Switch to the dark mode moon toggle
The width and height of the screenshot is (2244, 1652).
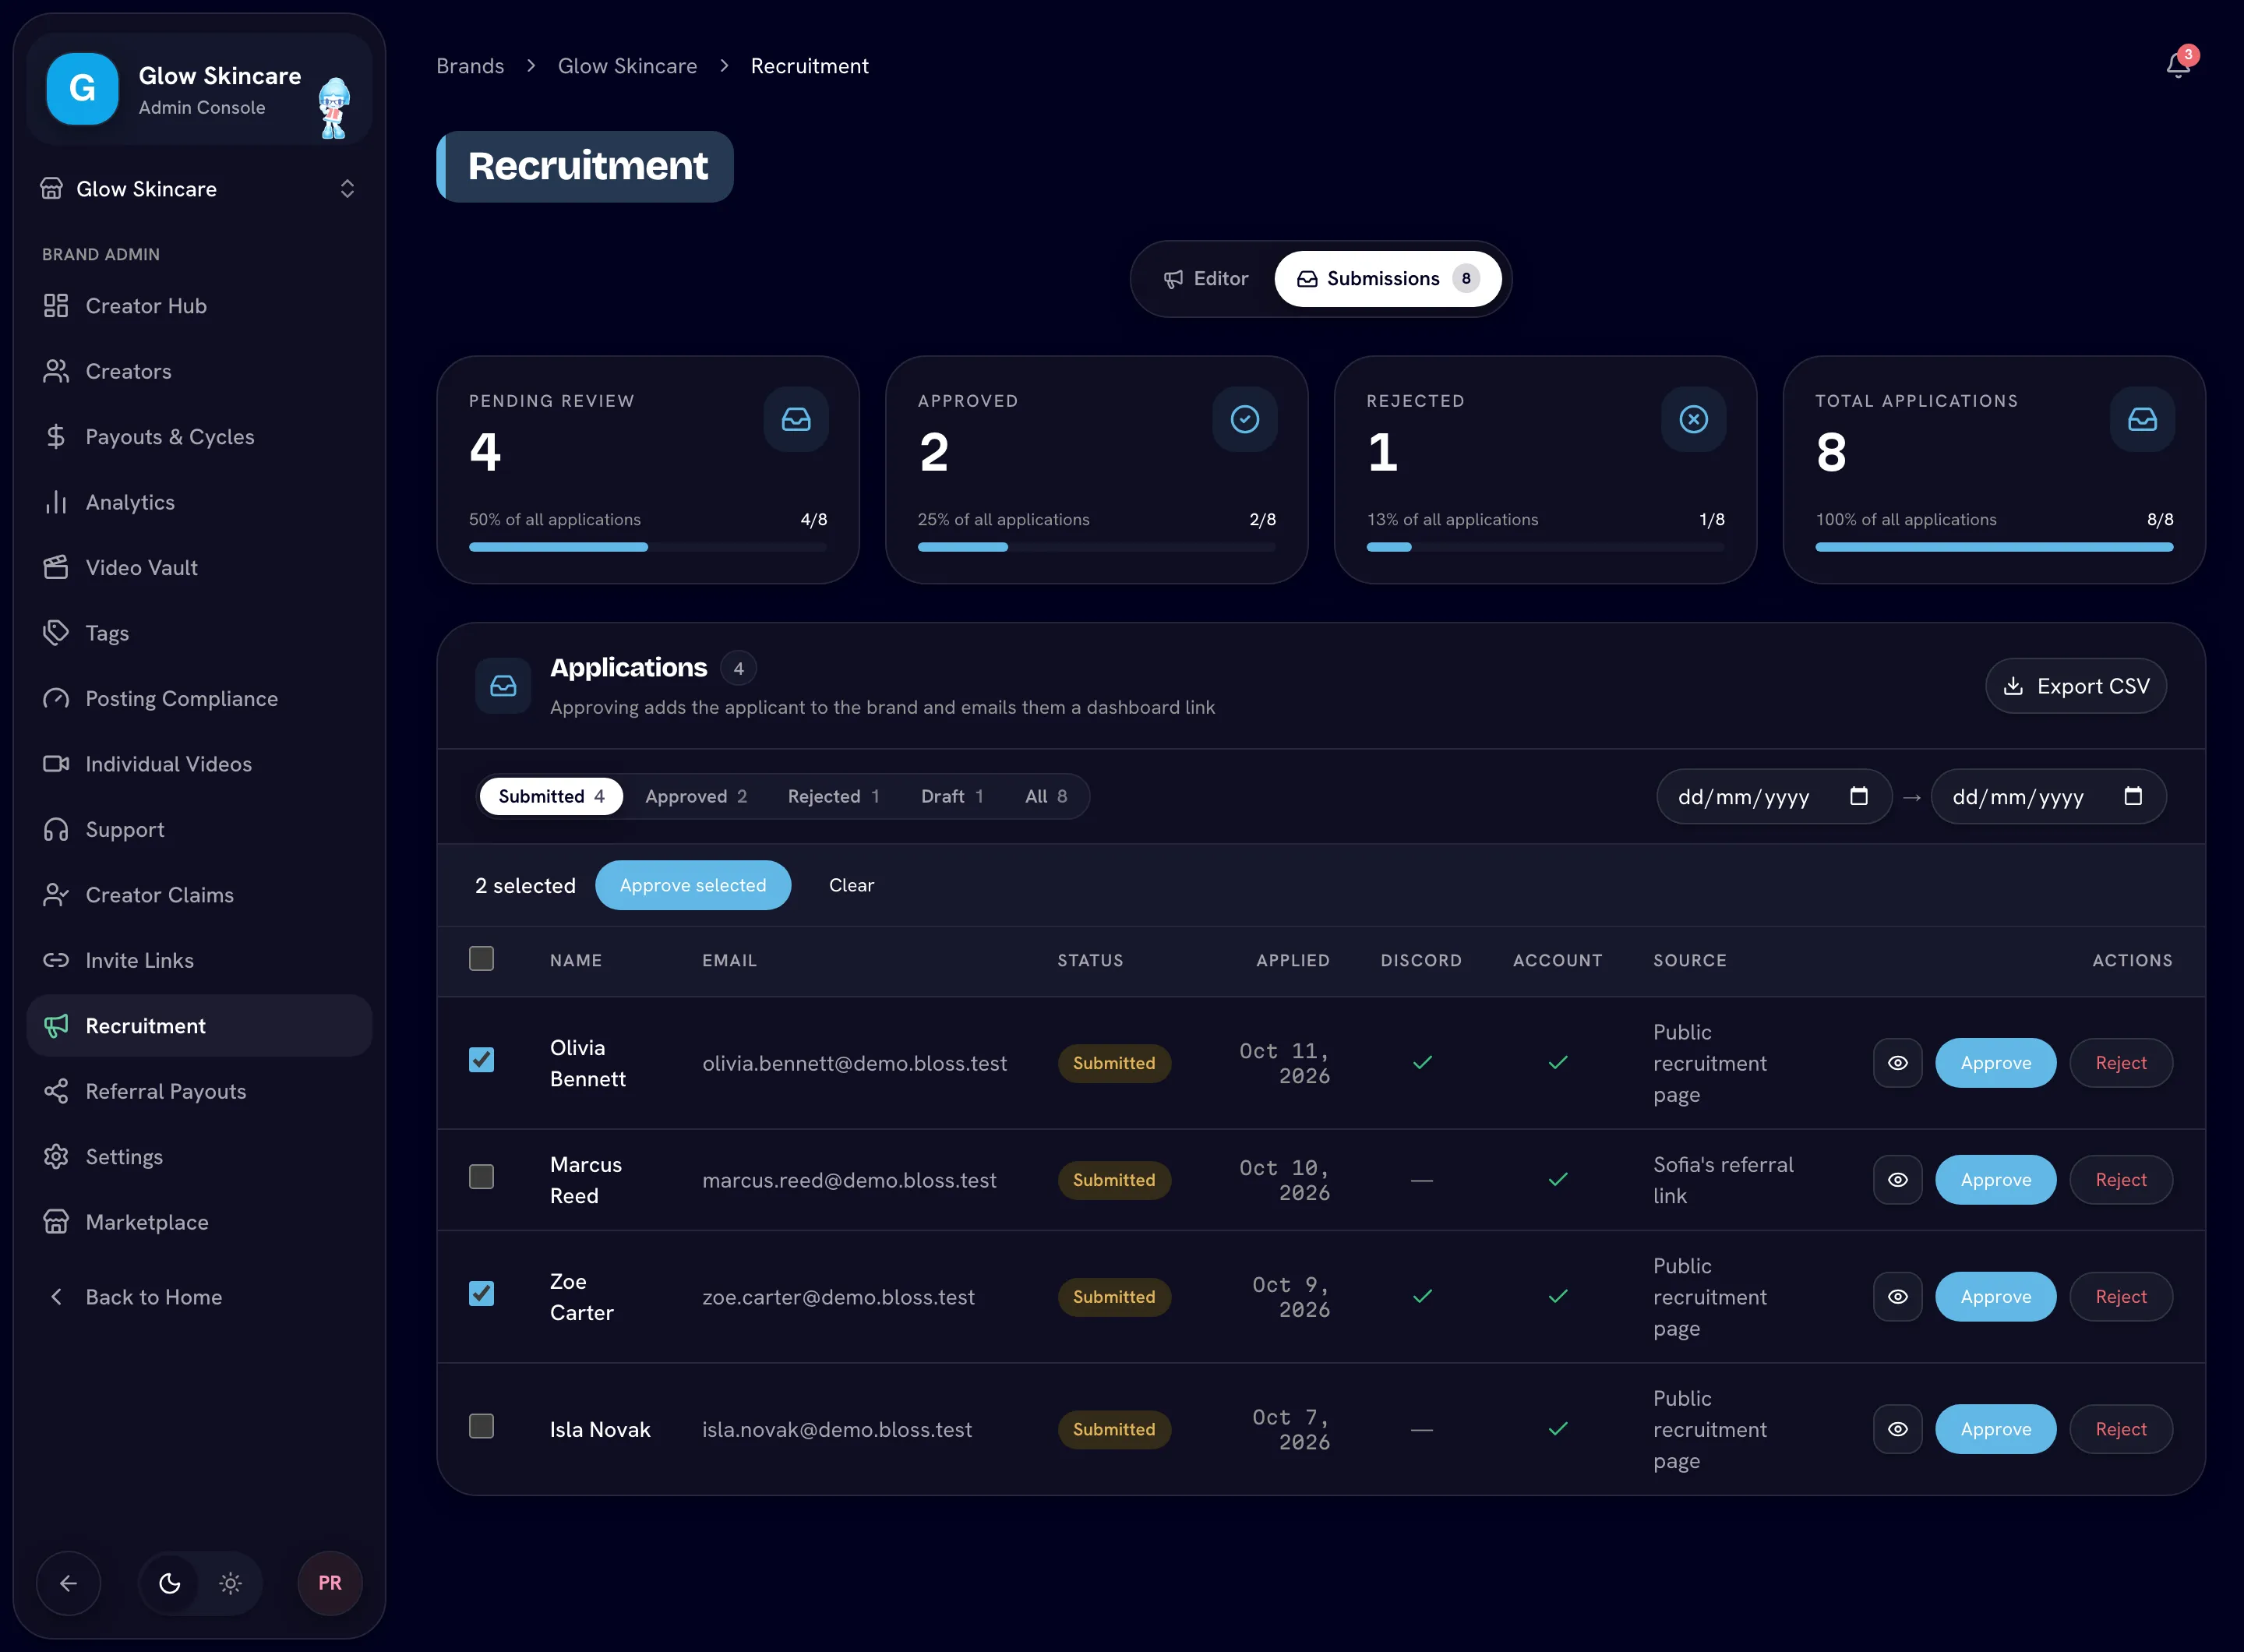click(x=170, y=1583)
